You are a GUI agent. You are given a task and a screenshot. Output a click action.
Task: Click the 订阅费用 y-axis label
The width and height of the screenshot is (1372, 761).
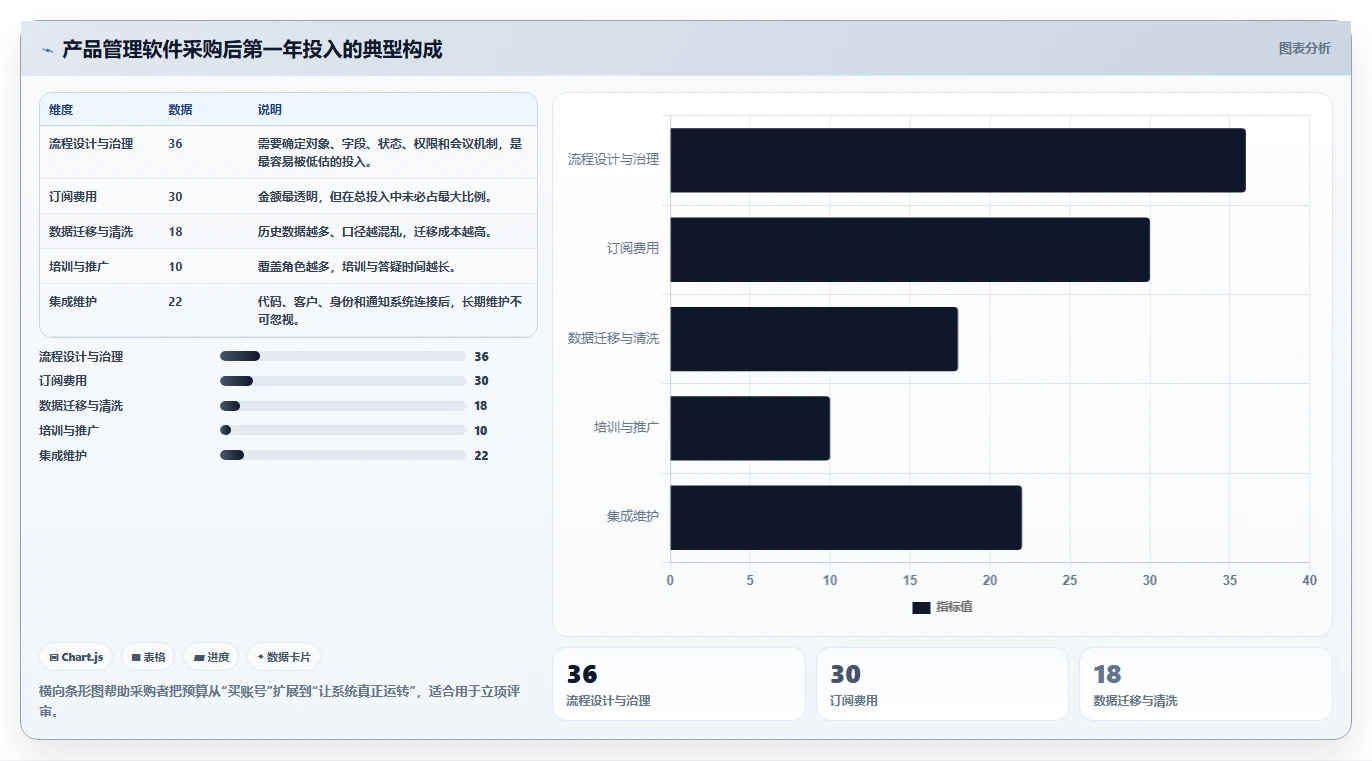pos(633,249)
